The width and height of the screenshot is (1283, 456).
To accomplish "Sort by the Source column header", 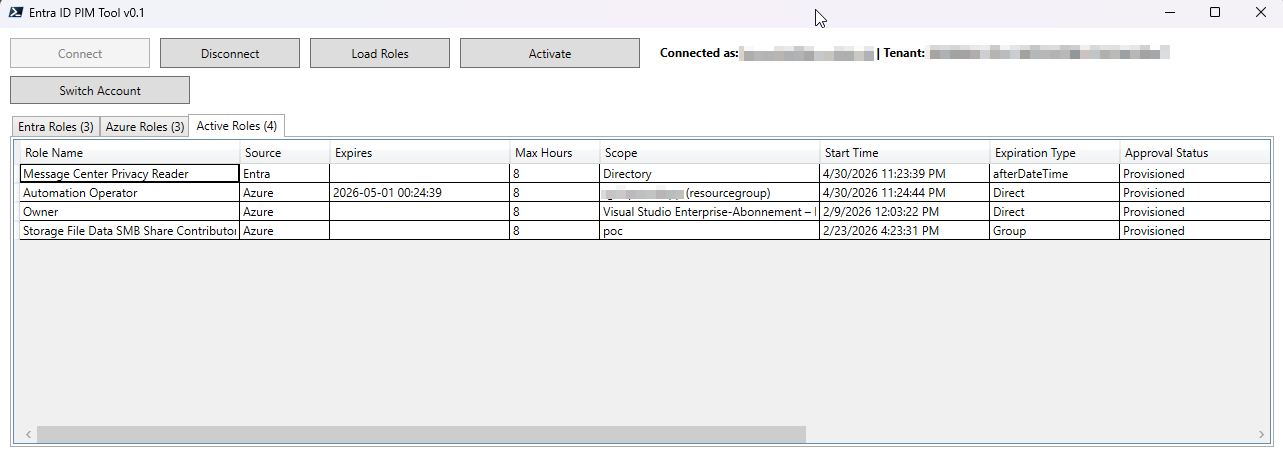I will 285,153.
